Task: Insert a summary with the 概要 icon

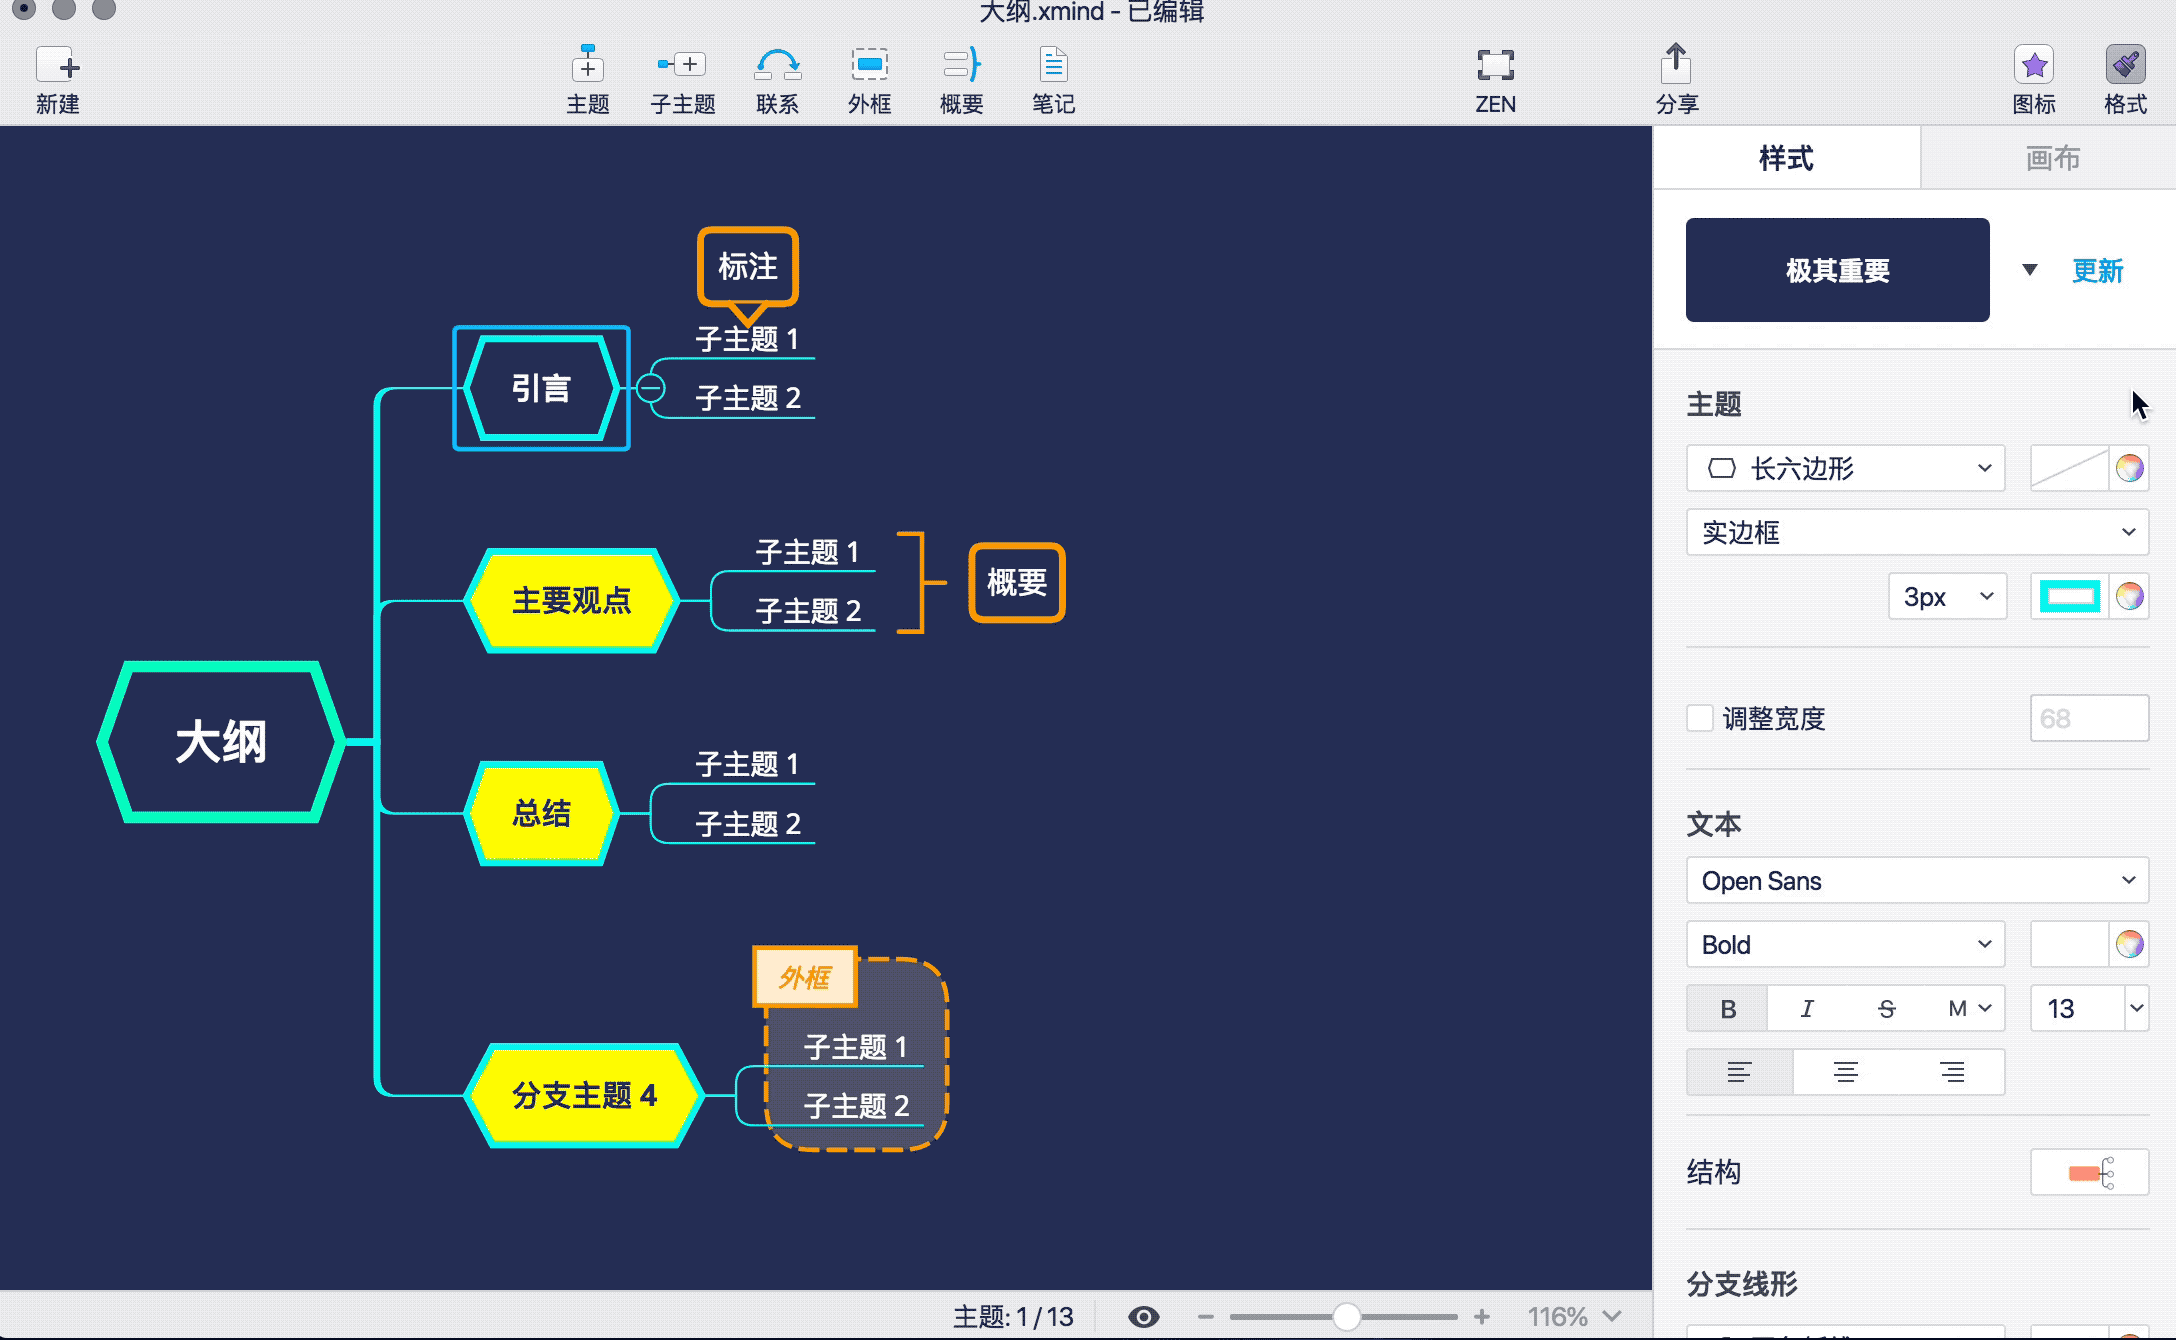Action: pyautogui.click(x=961, y=78)
